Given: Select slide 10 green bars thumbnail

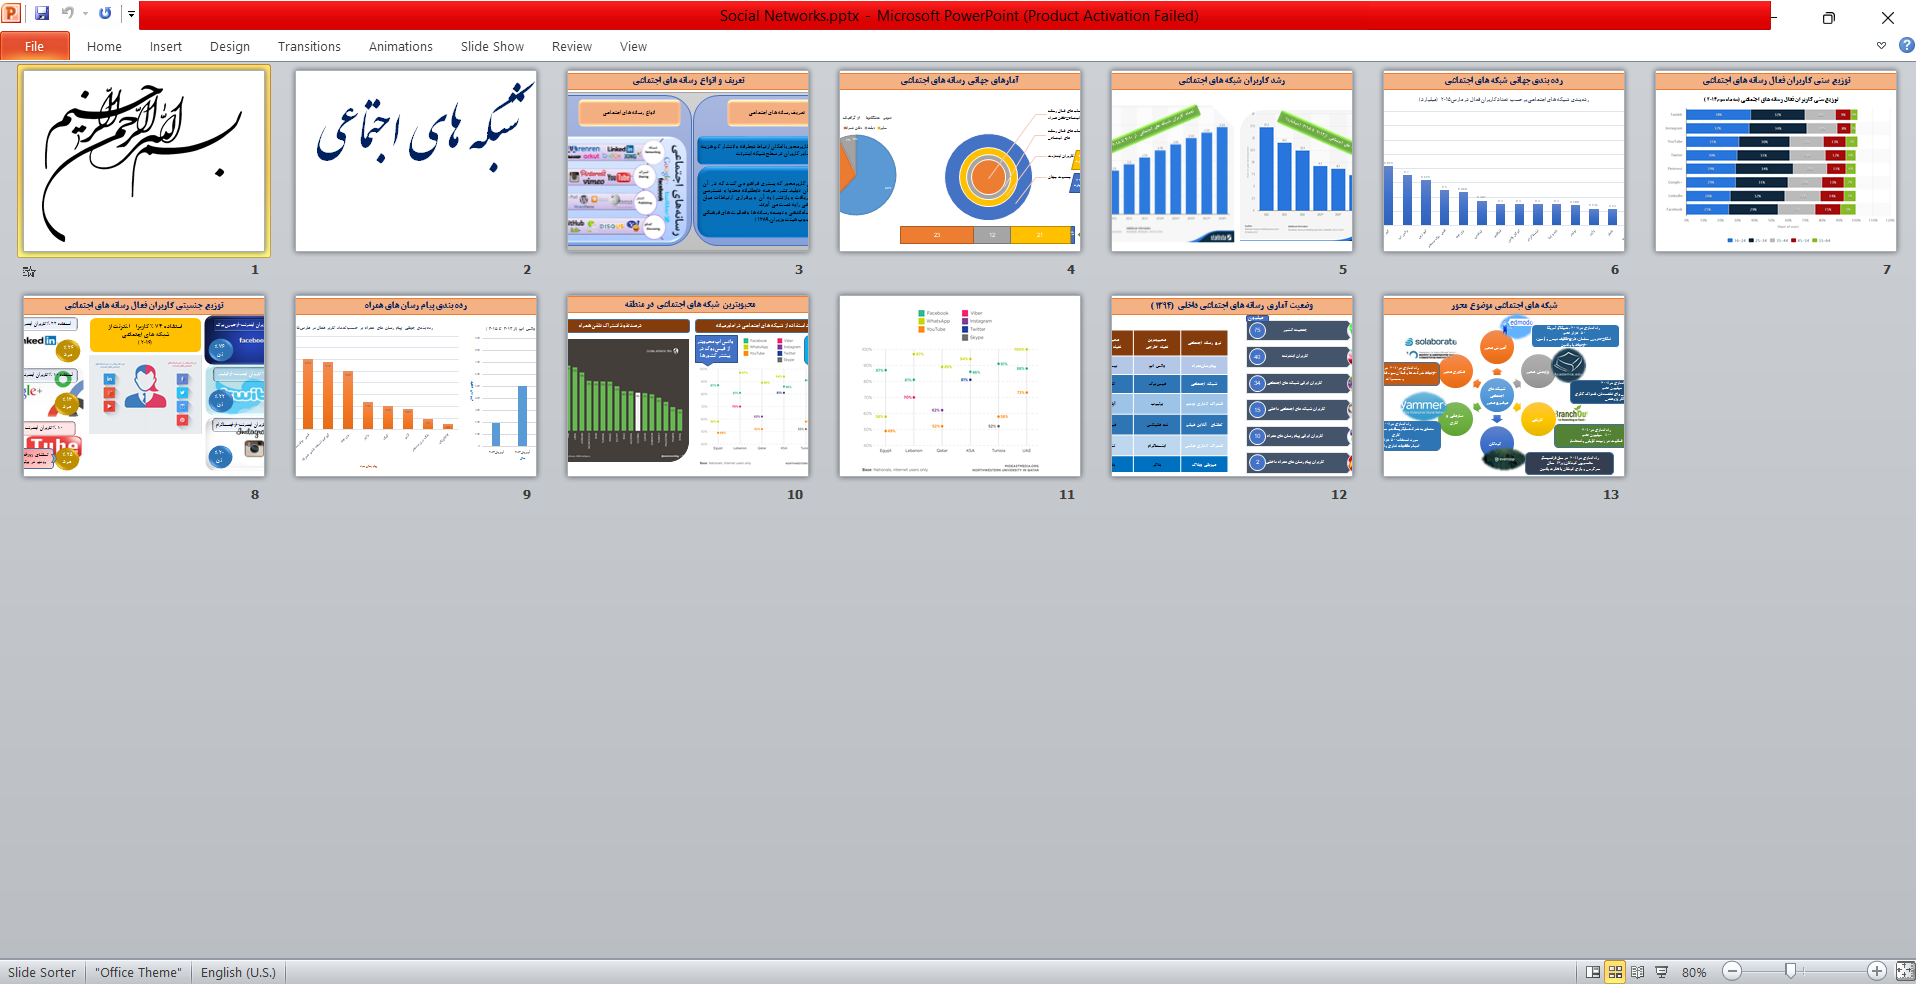Looking at the screenshot, I should [x=688, y=386].
